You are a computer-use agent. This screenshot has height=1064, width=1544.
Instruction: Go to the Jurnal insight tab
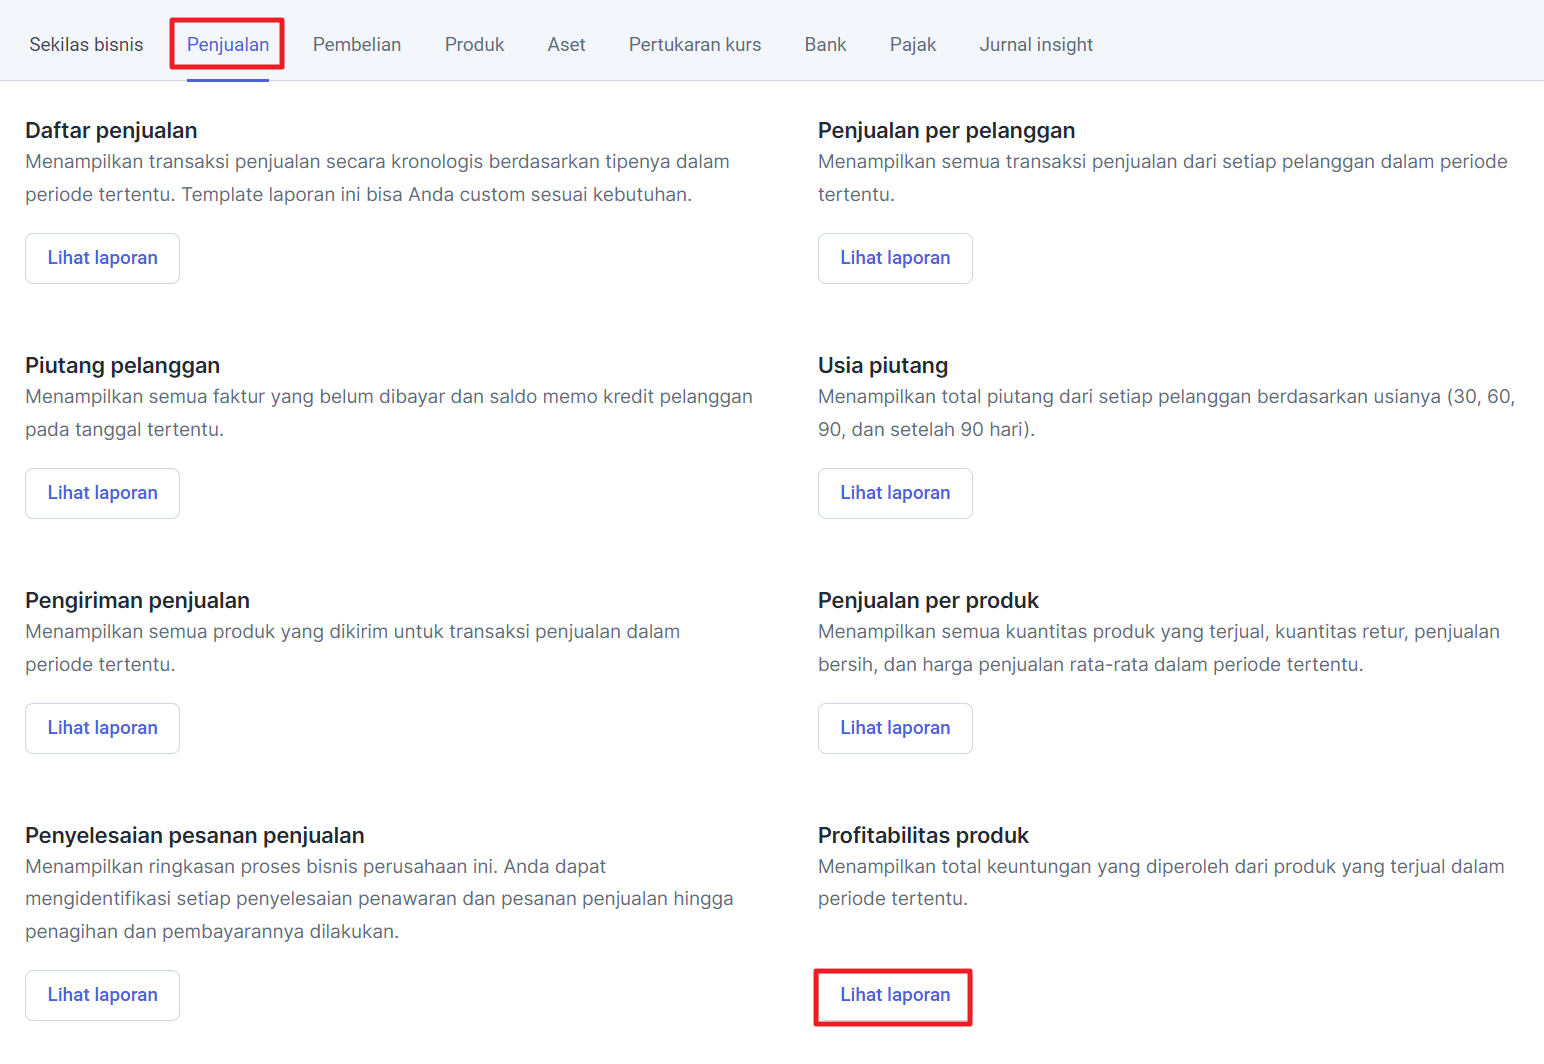[x=1036, y=45]
